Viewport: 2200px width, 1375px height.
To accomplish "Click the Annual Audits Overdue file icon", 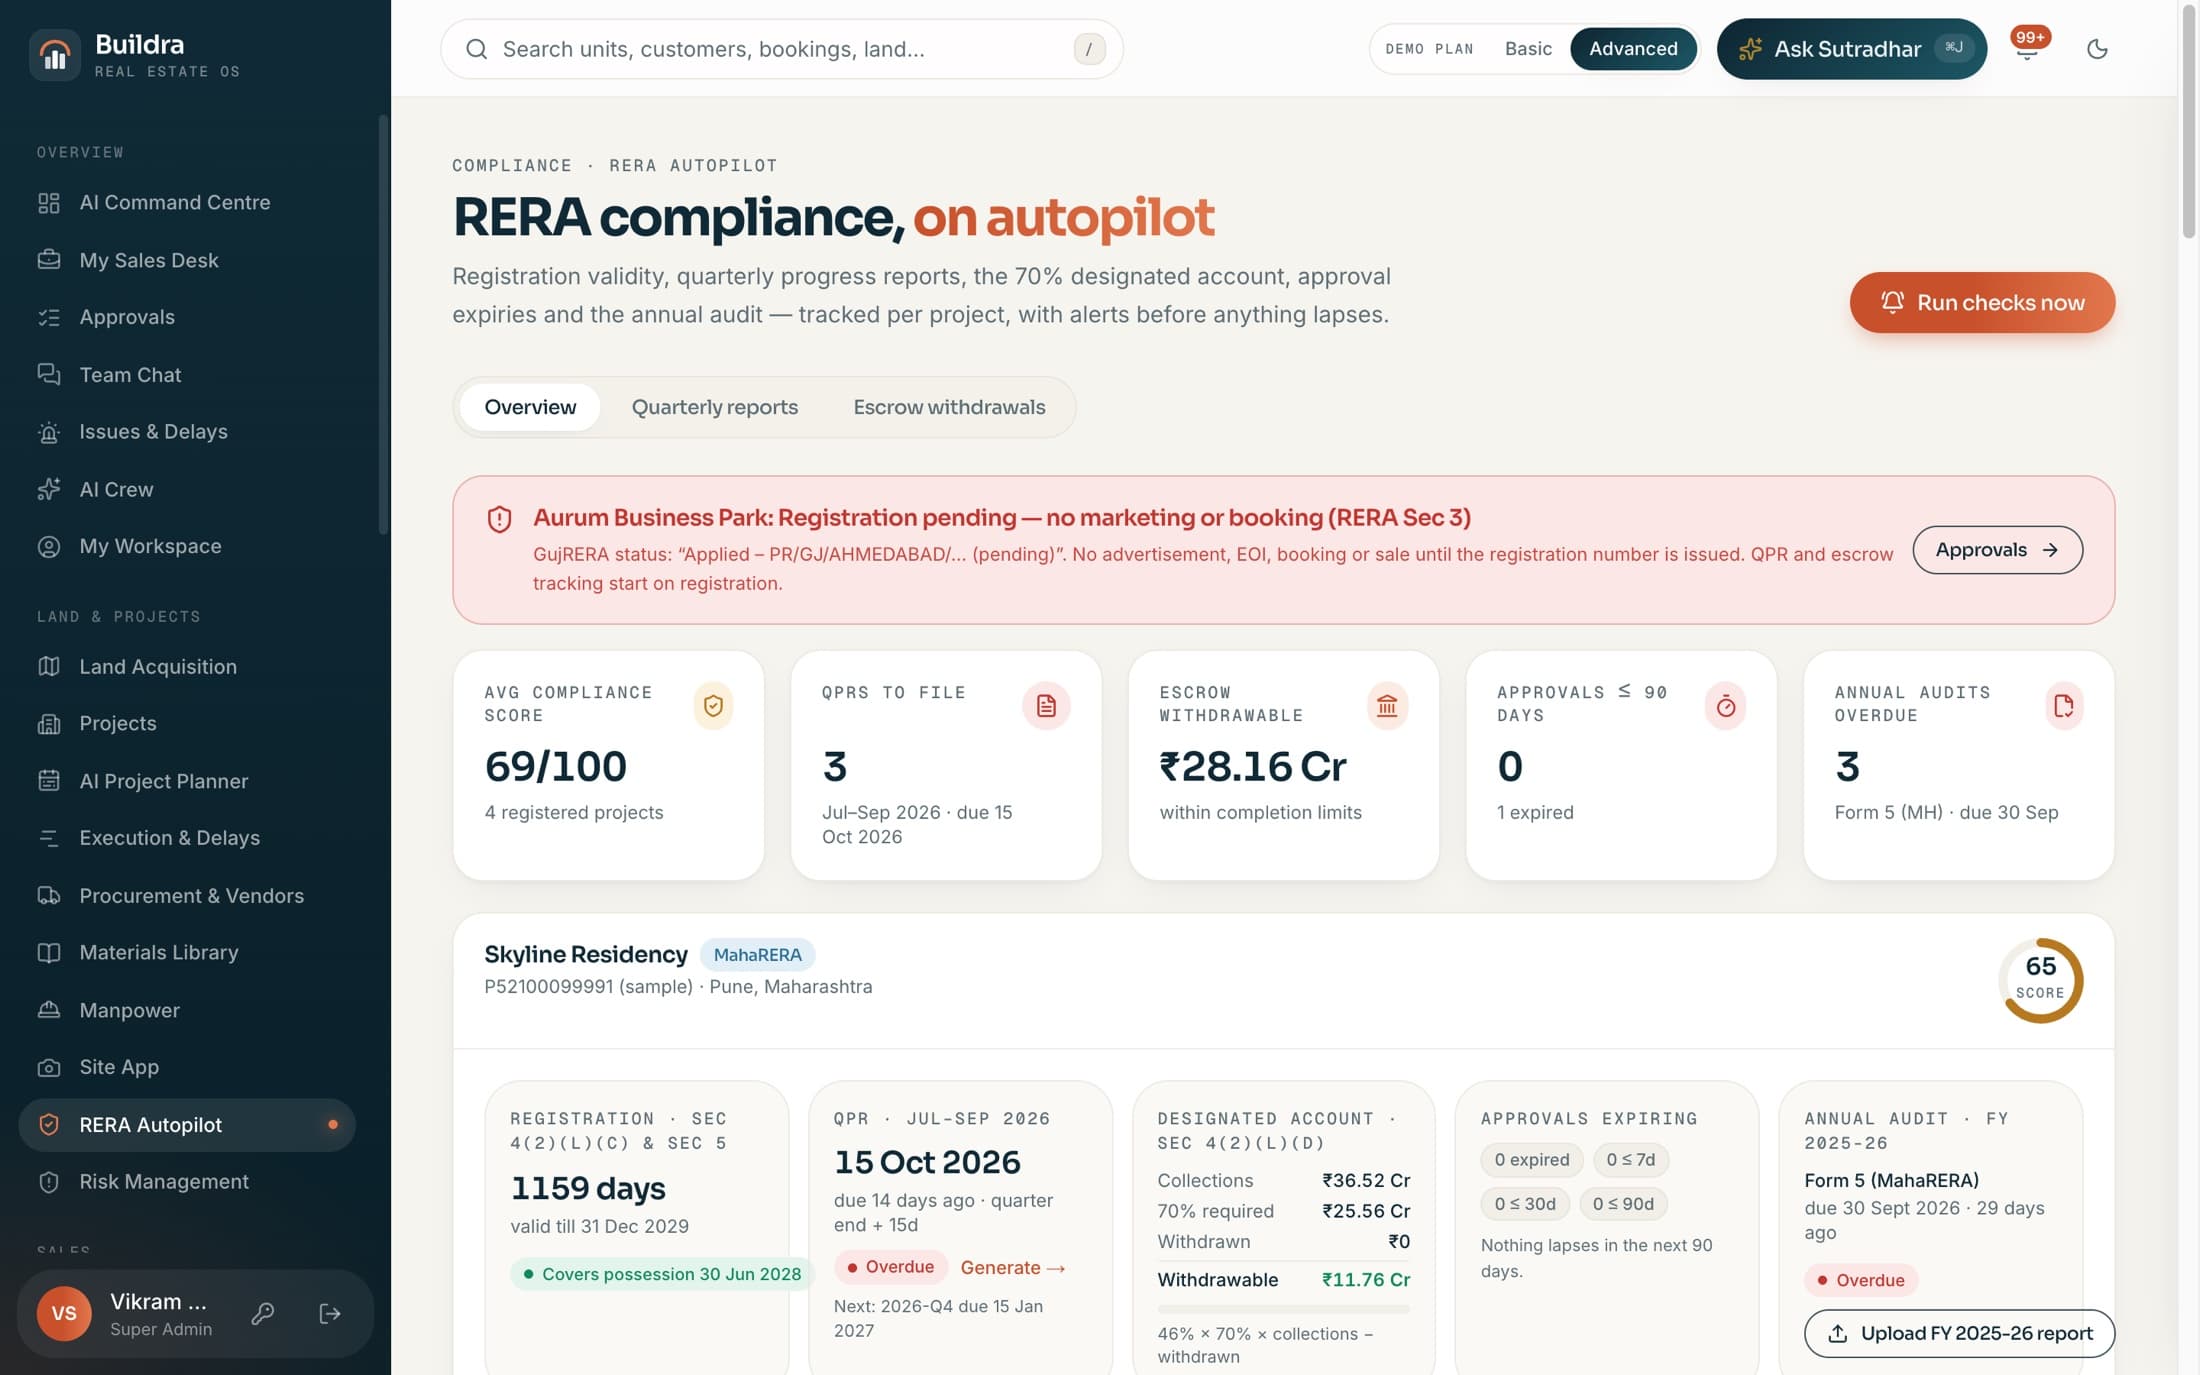I will (2063, 706).
